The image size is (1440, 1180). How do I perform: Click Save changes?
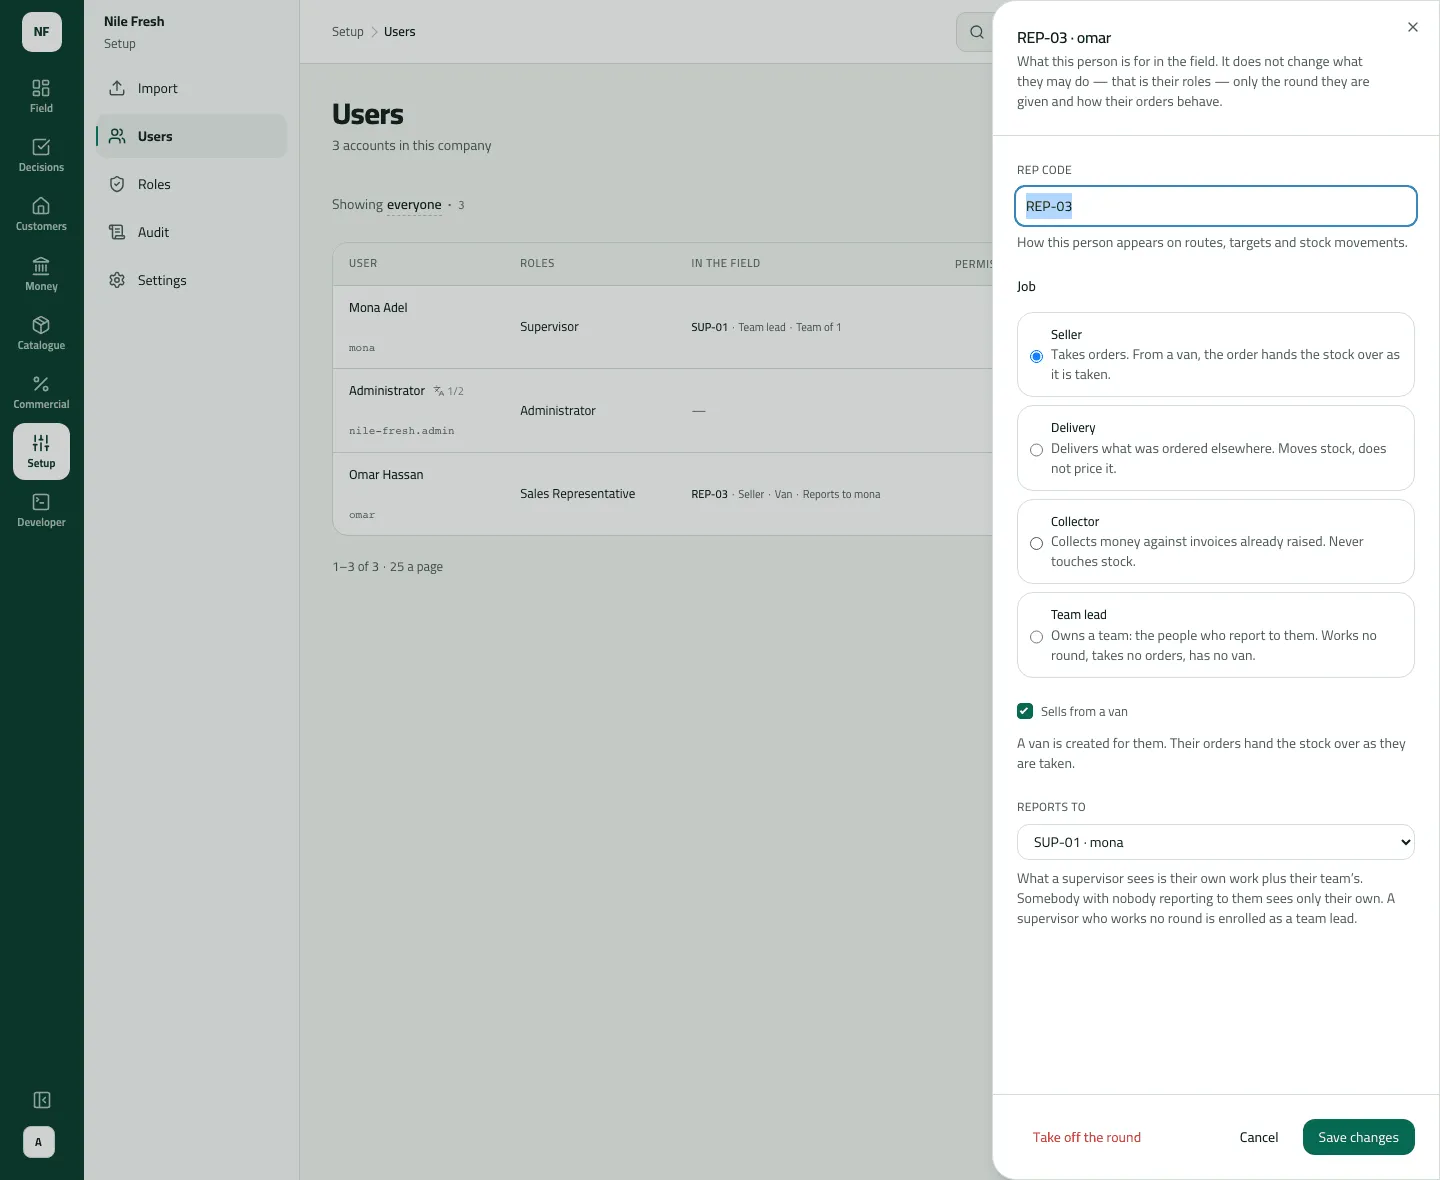pos(1358,1137)
